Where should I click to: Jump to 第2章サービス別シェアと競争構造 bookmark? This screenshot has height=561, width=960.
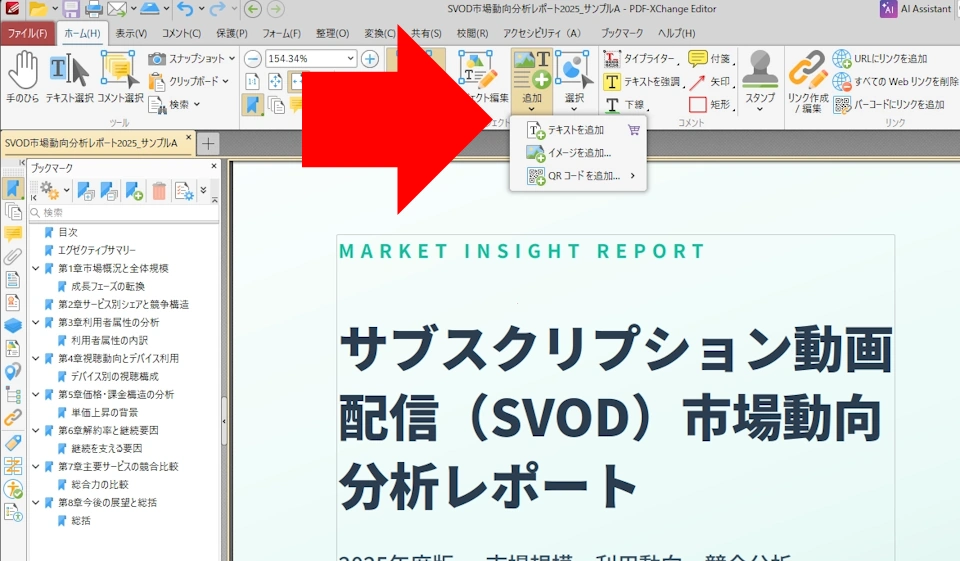pyautogui.click(x=123, y=304)
